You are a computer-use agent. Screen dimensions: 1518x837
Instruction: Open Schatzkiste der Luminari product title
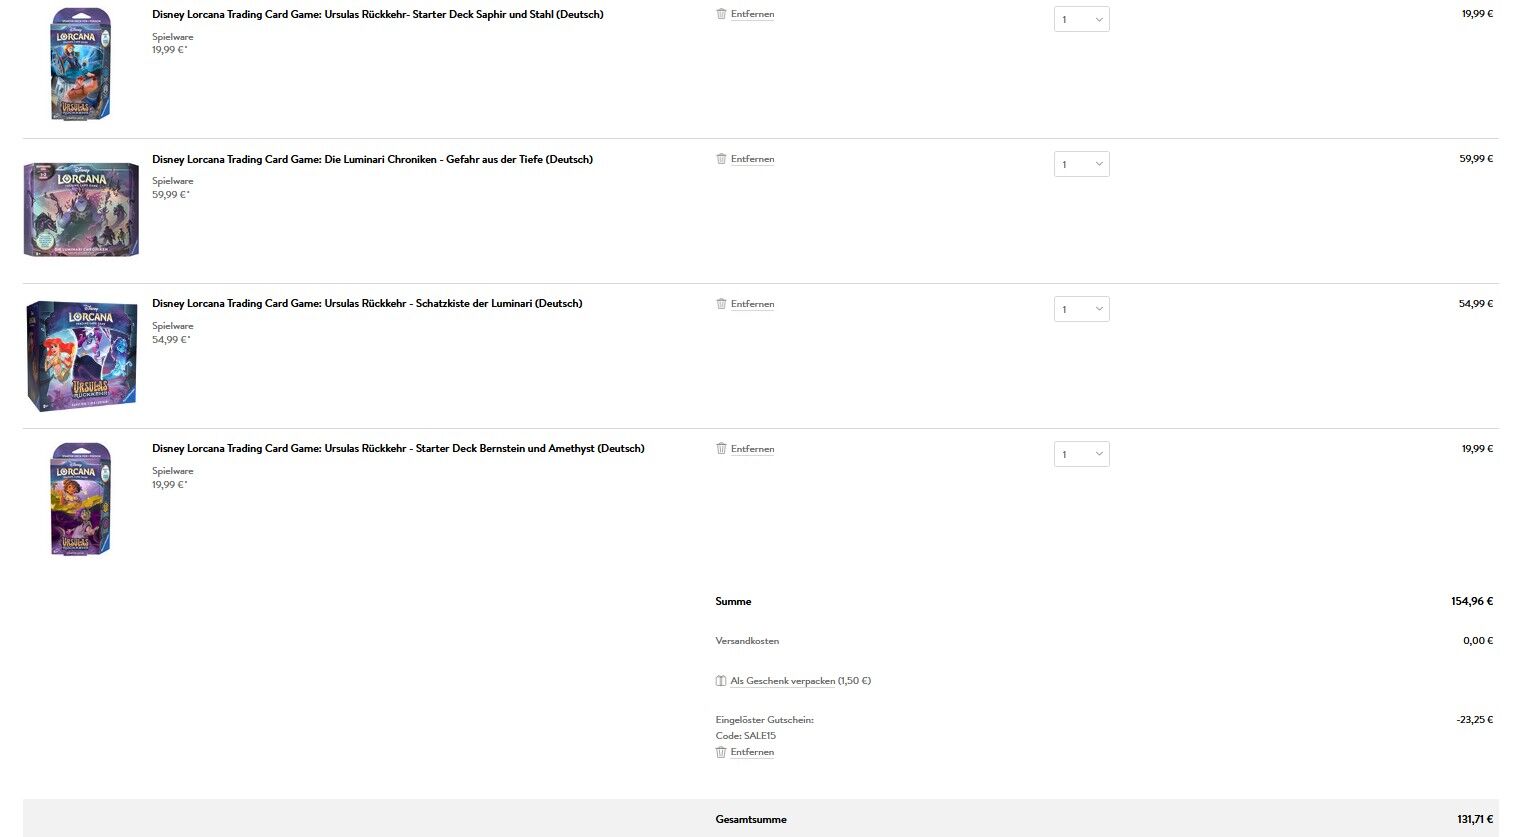click(367, 303)
